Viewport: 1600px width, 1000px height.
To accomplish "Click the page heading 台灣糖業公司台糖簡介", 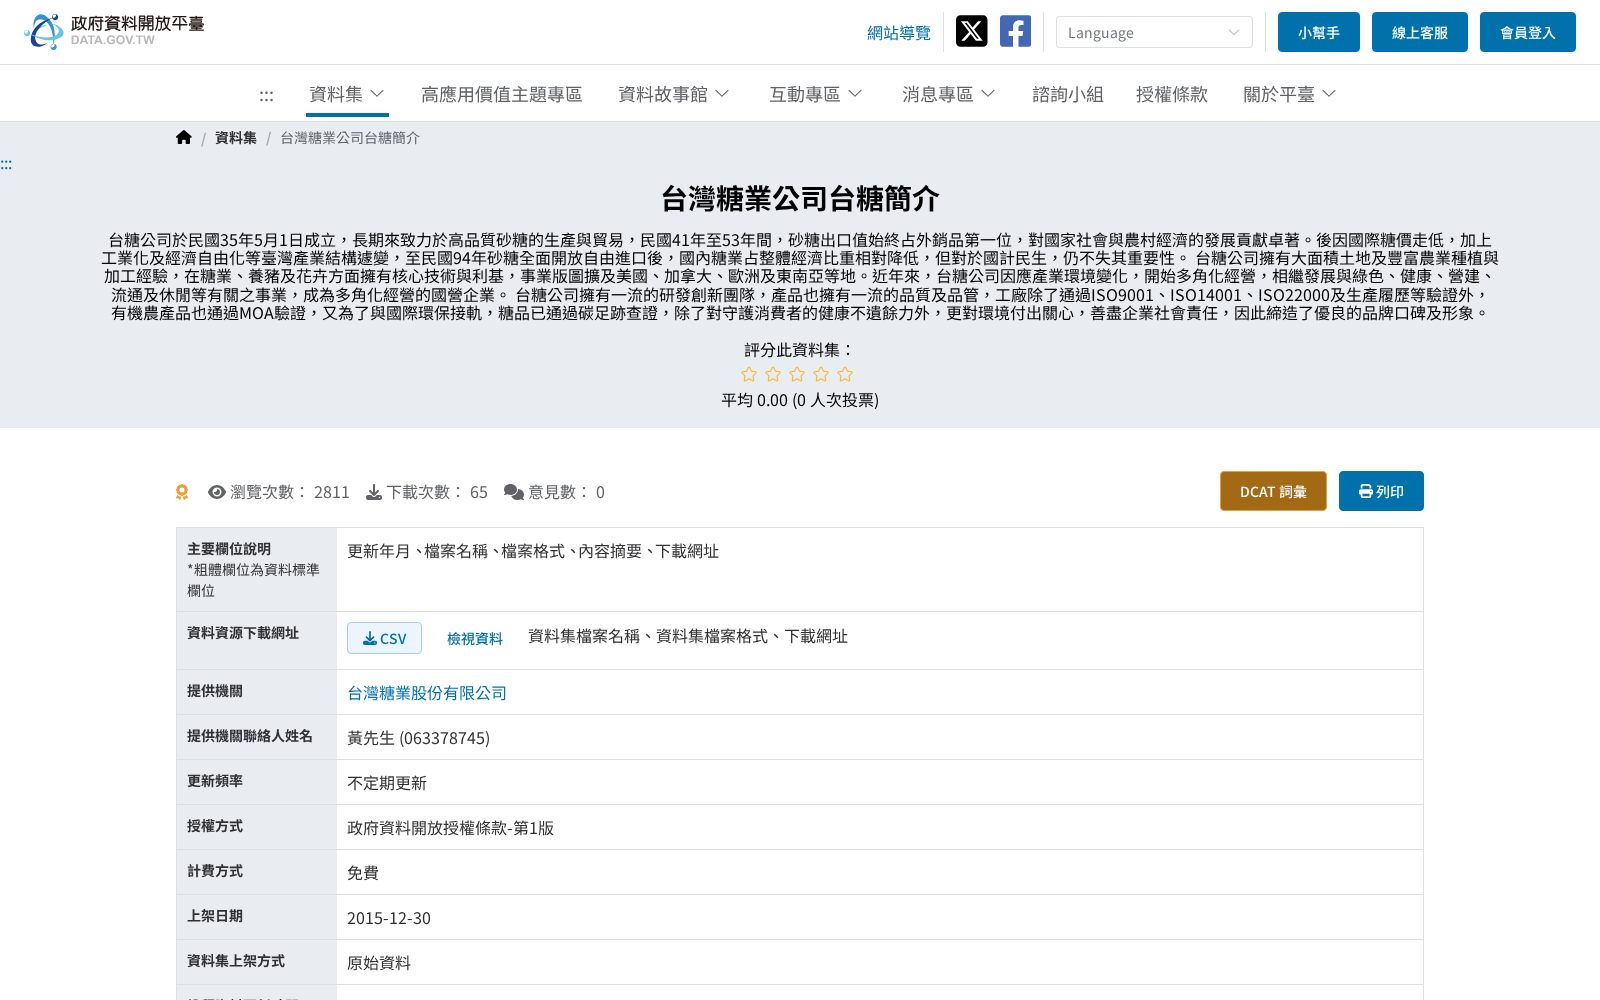I will click(800, 198).
